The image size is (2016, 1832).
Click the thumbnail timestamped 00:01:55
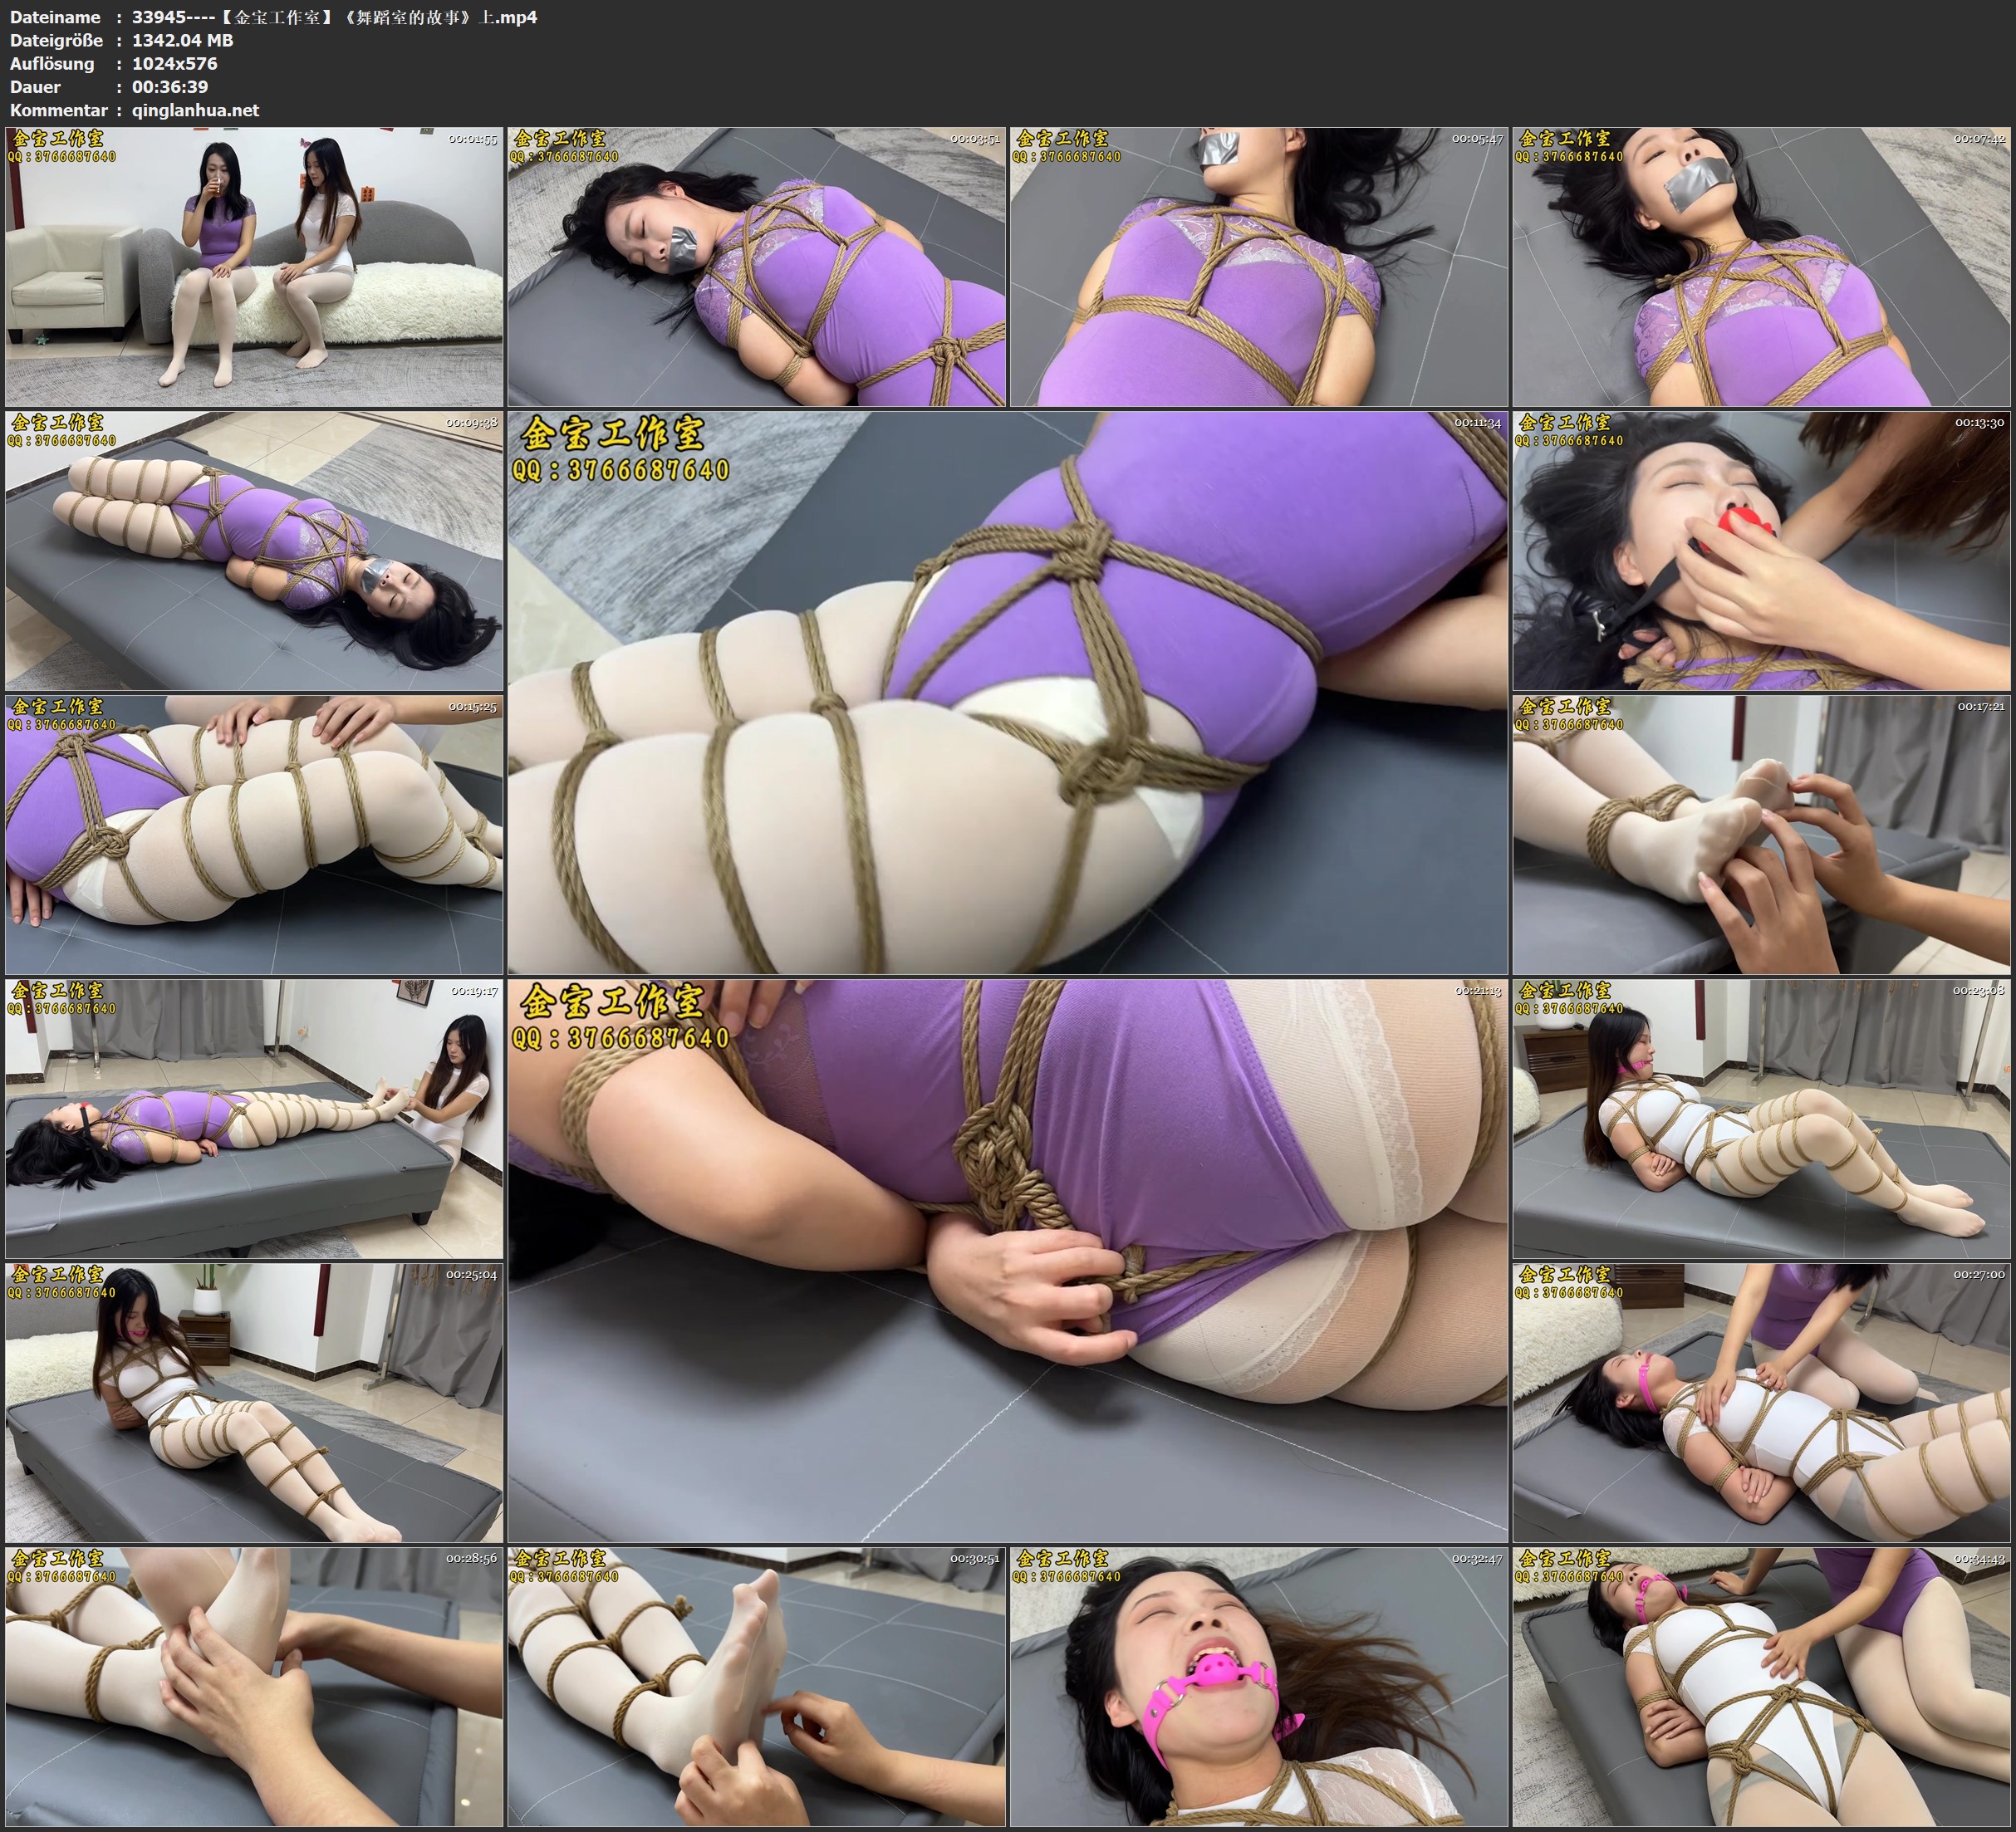point(254,267)
